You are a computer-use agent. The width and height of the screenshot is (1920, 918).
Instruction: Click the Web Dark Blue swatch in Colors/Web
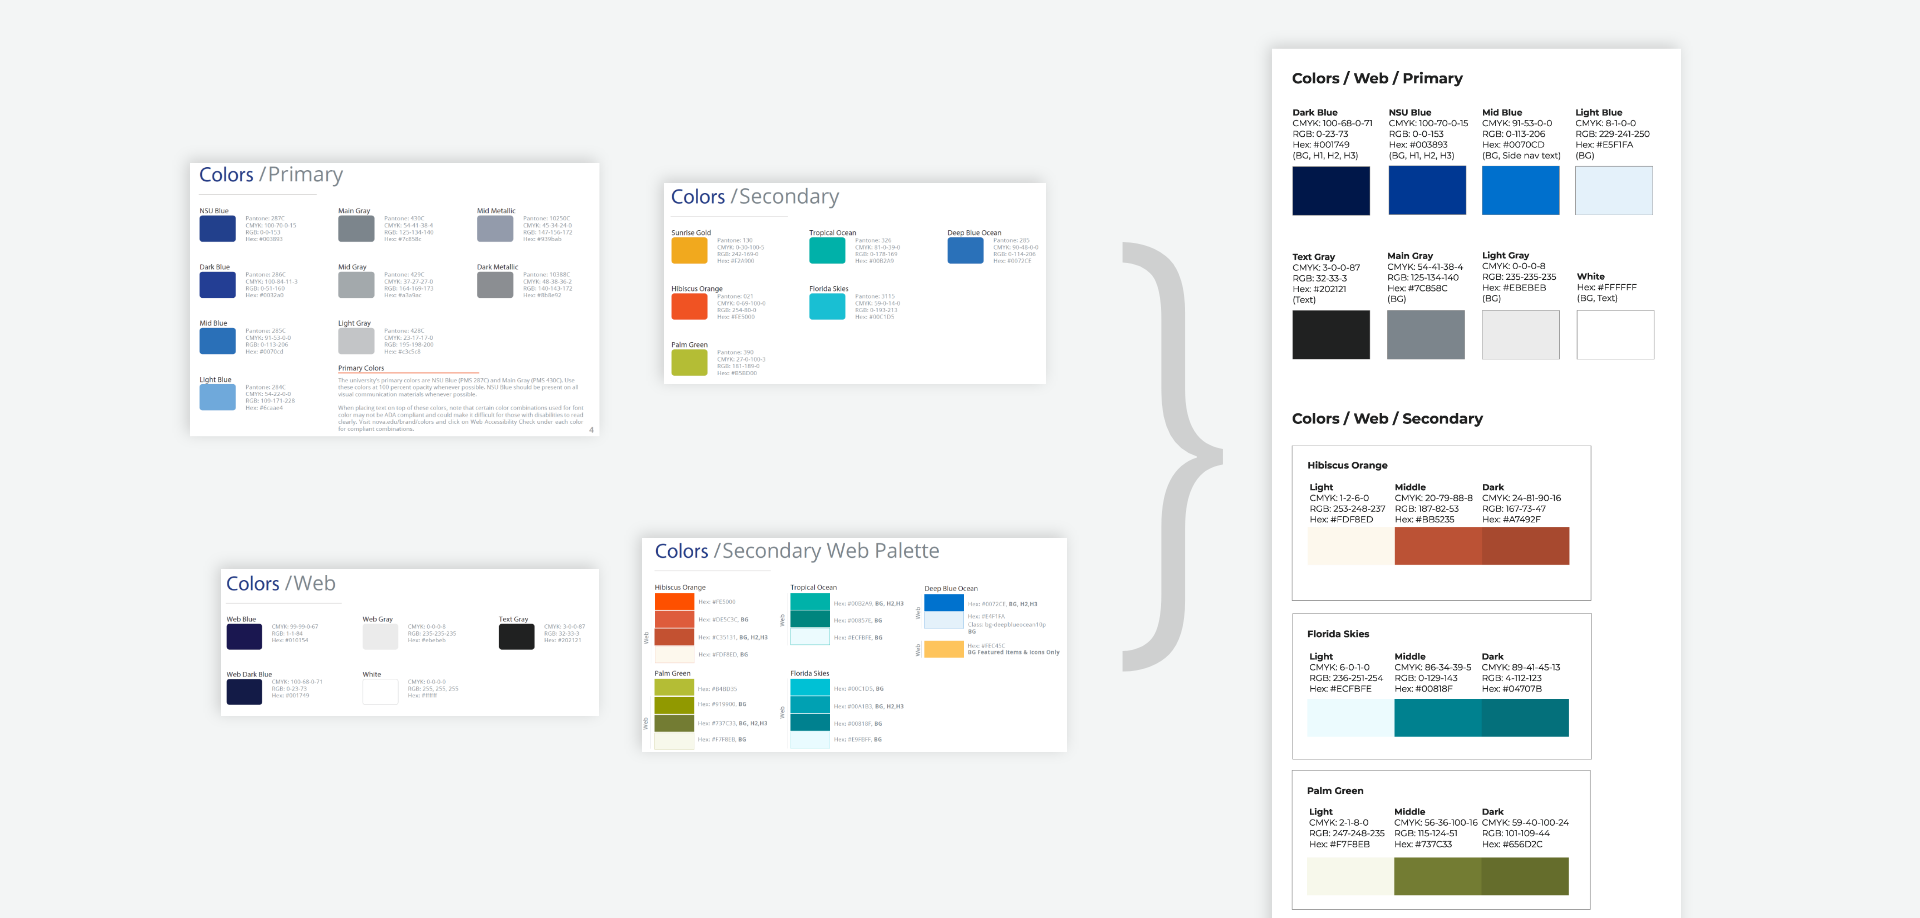click(244, 691)
